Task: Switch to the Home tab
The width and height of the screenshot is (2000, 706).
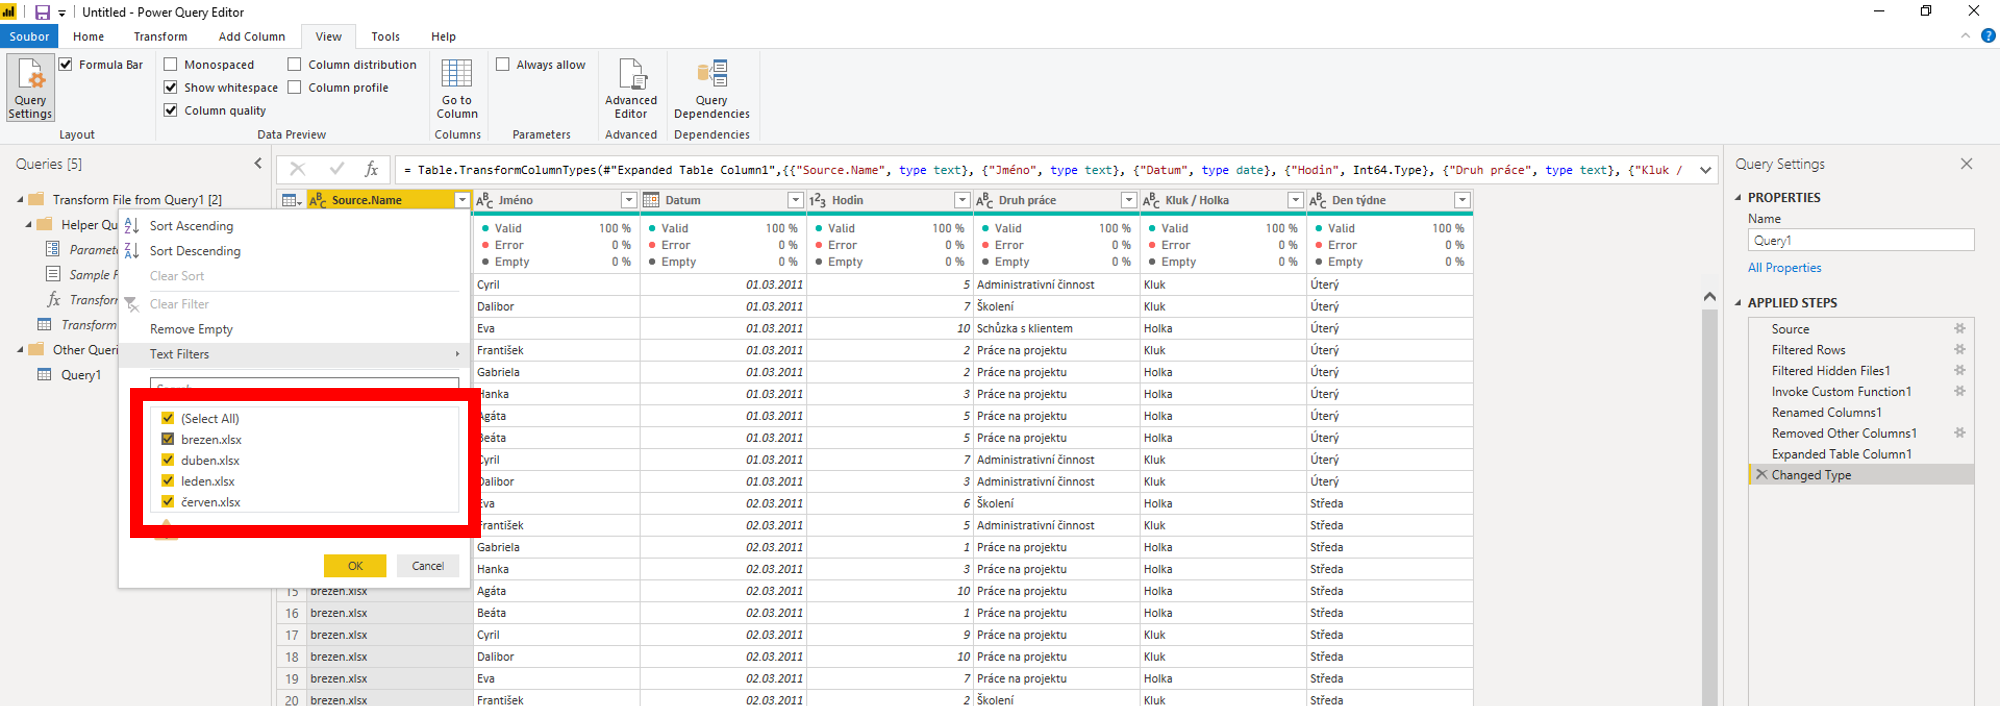Action: (x=88, y=36)
